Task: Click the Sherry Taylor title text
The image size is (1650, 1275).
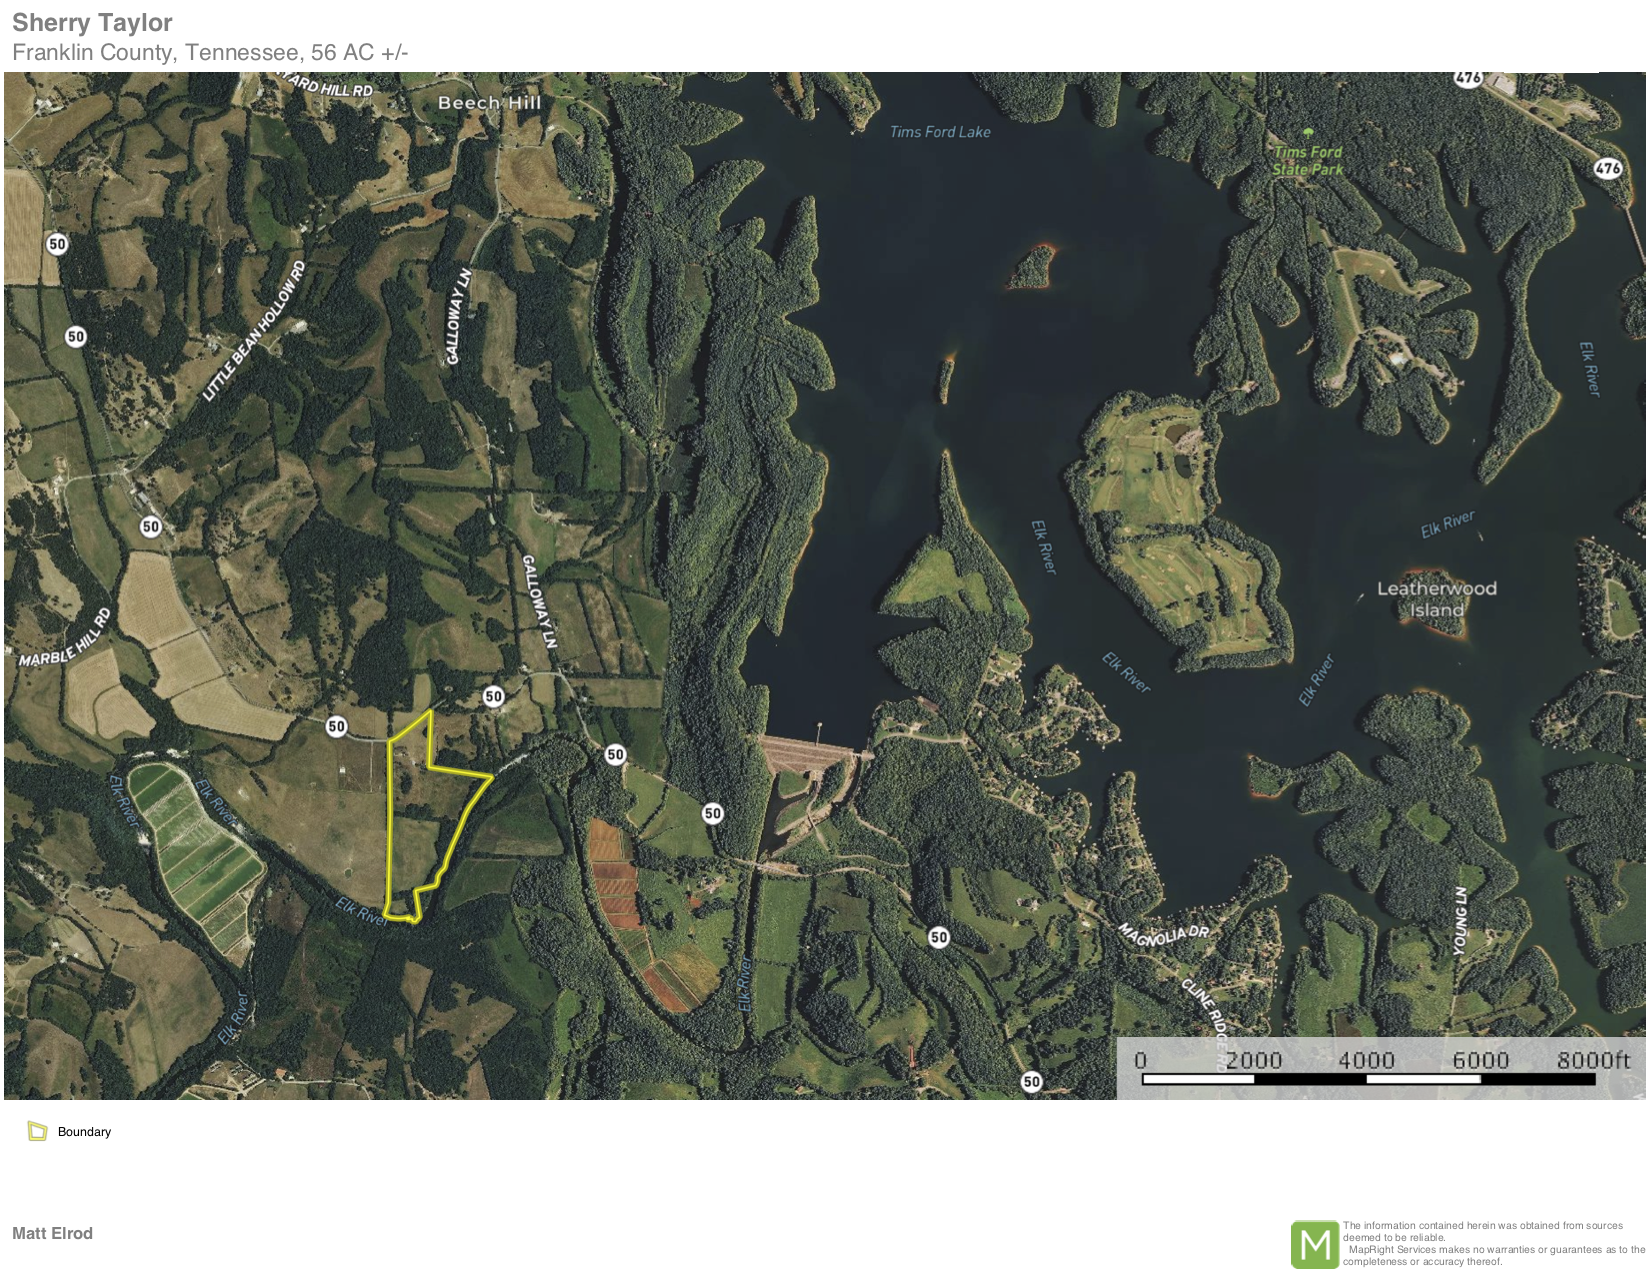Action: pos(92,22)
